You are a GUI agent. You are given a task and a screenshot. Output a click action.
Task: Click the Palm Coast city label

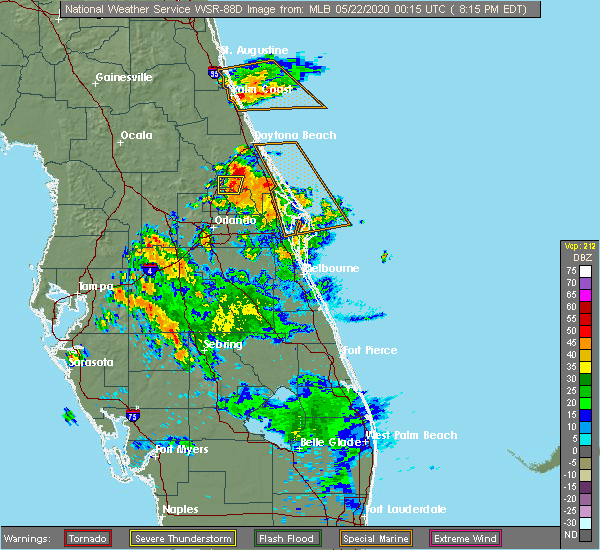[x=261, y=90]
